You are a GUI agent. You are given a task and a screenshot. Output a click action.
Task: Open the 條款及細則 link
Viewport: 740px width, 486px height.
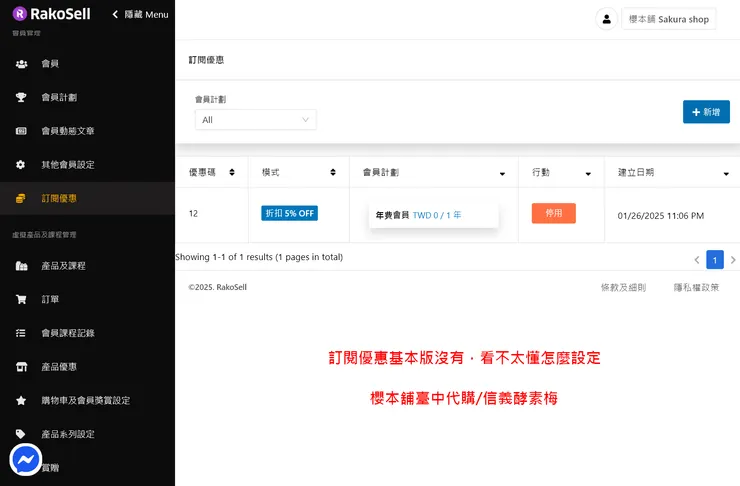(623, 287)
